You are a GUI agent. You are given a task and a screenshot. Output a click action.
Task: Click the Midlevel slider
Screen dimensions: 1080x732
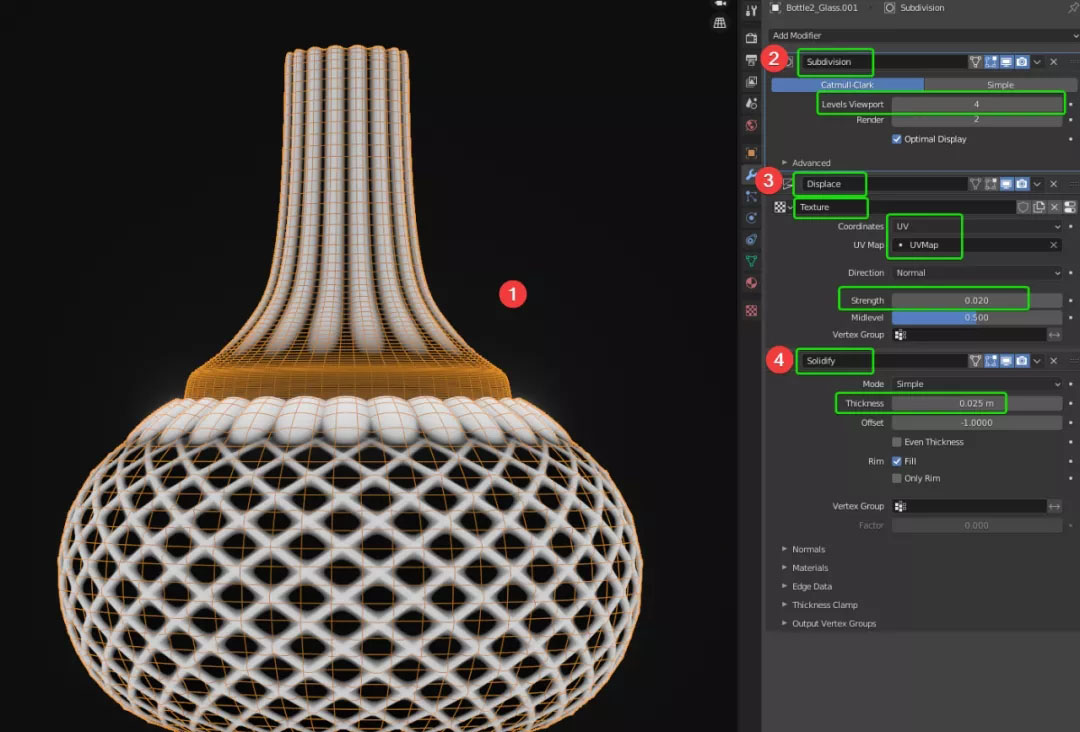click(x=977, y=317)
